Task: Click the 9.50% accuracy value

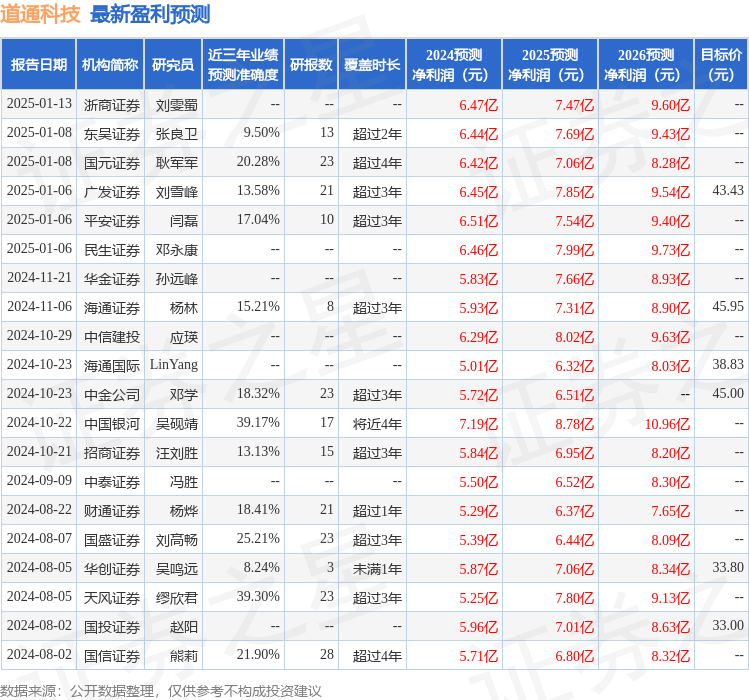Action: (261, 132)
